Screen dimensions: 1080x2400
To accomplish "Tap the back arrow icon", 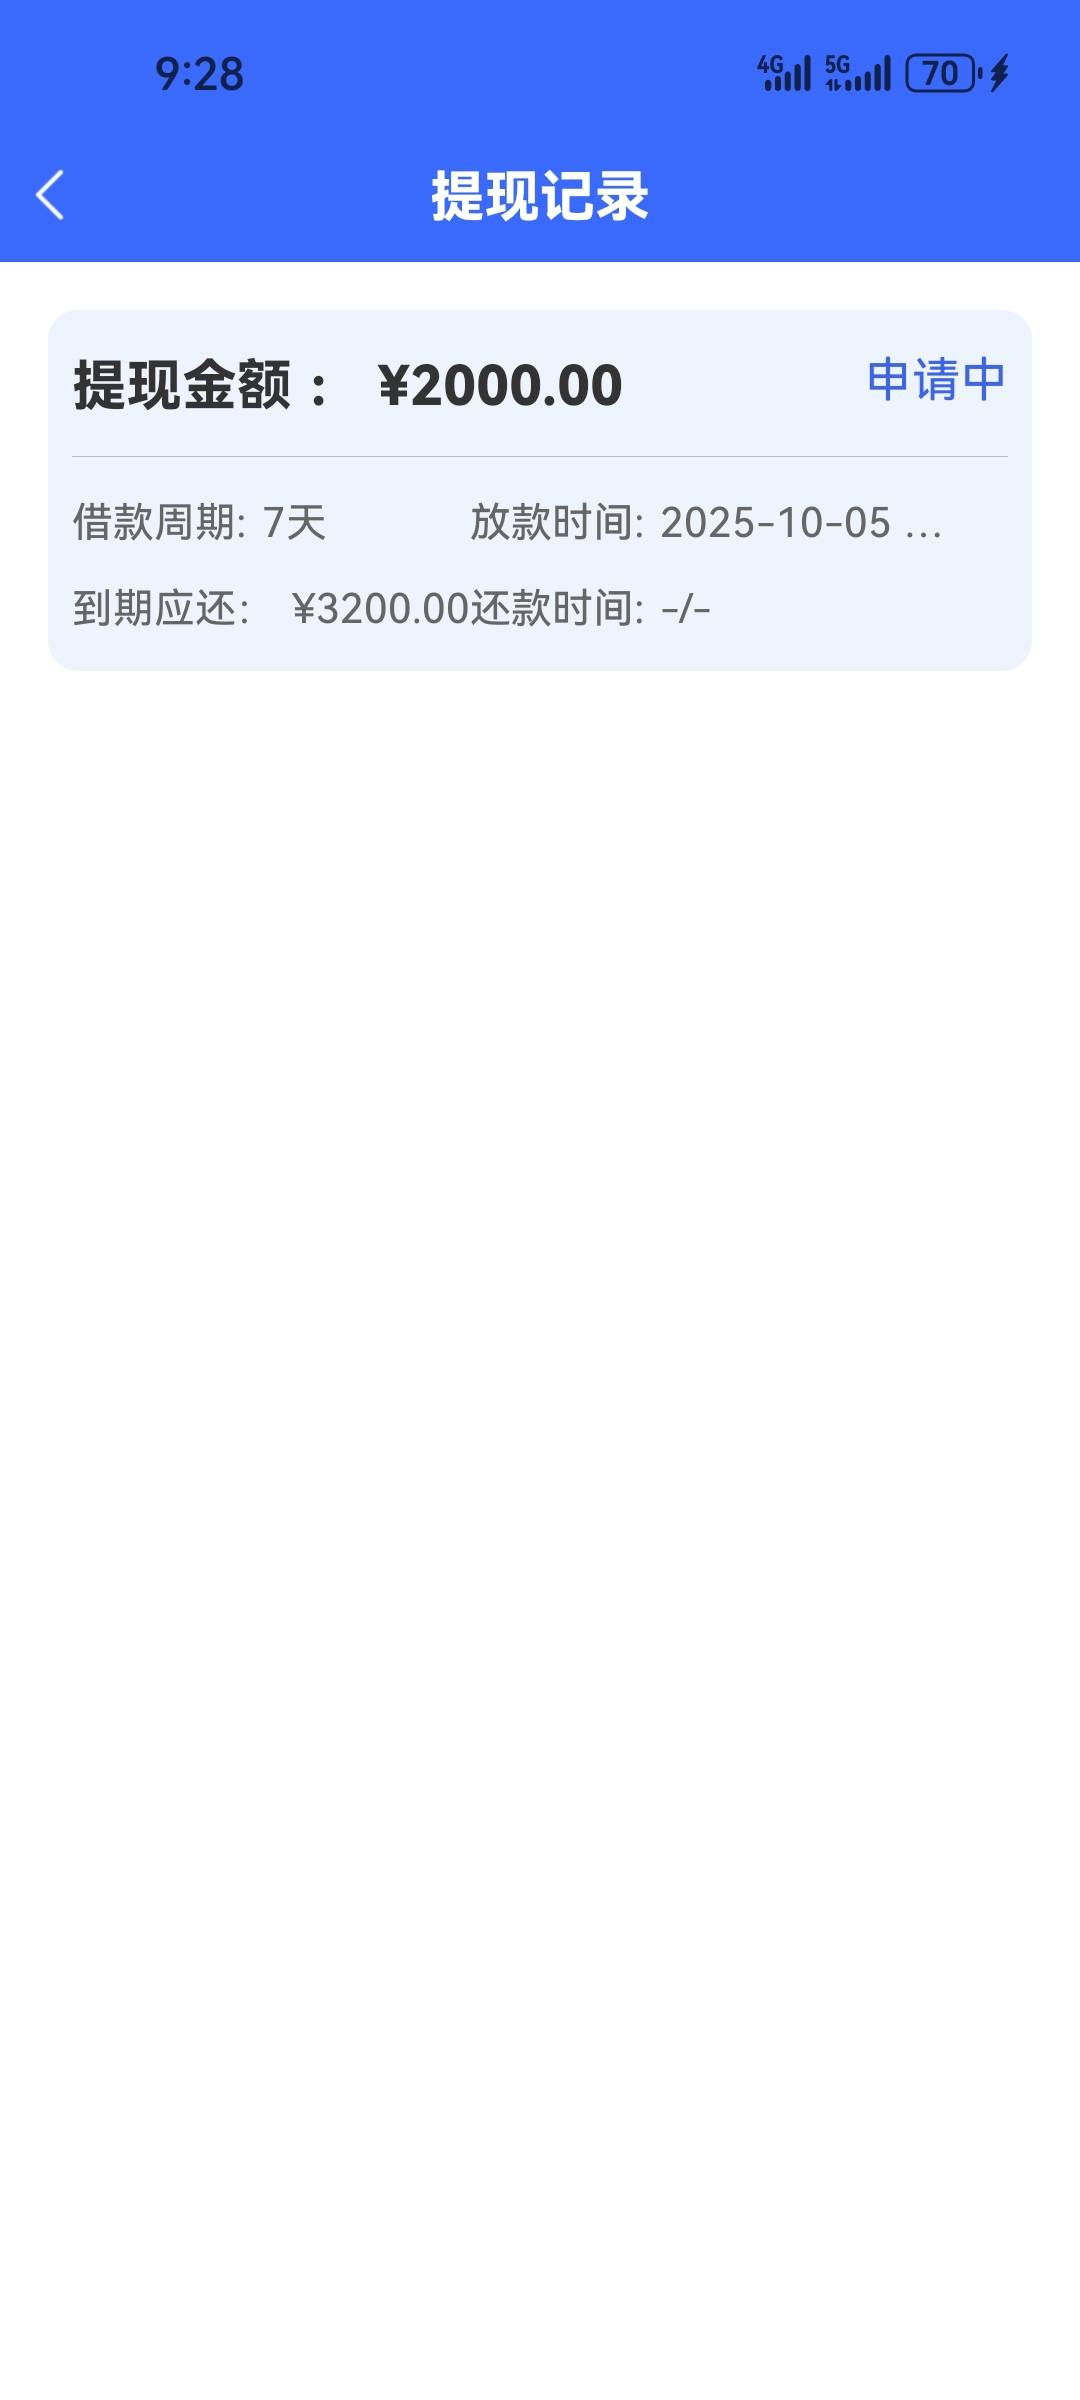I will point(50,194).
